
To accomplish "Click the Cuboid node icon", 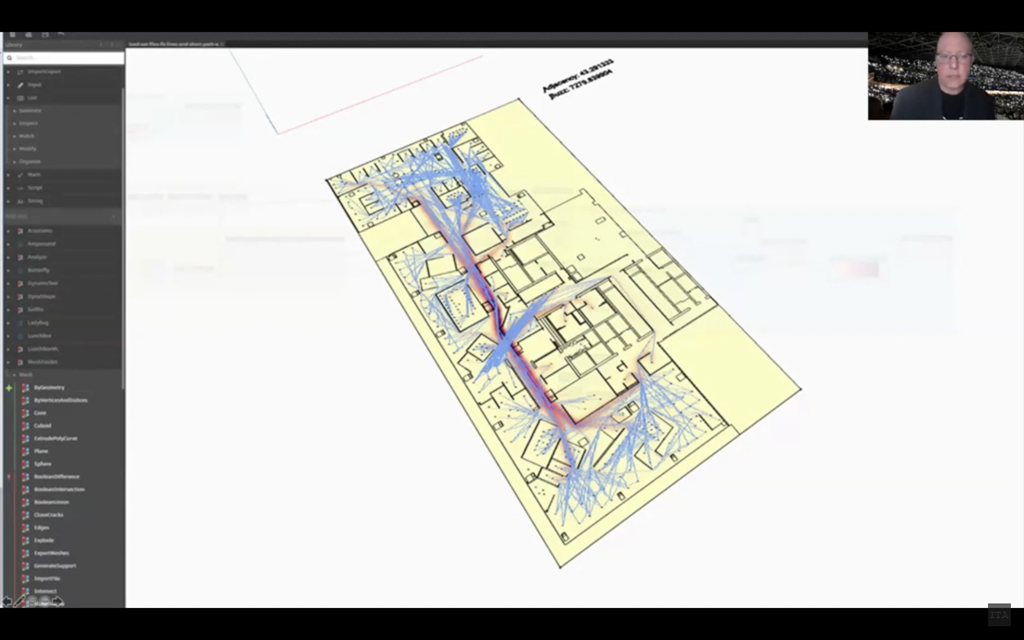I will tap(25, 426).
